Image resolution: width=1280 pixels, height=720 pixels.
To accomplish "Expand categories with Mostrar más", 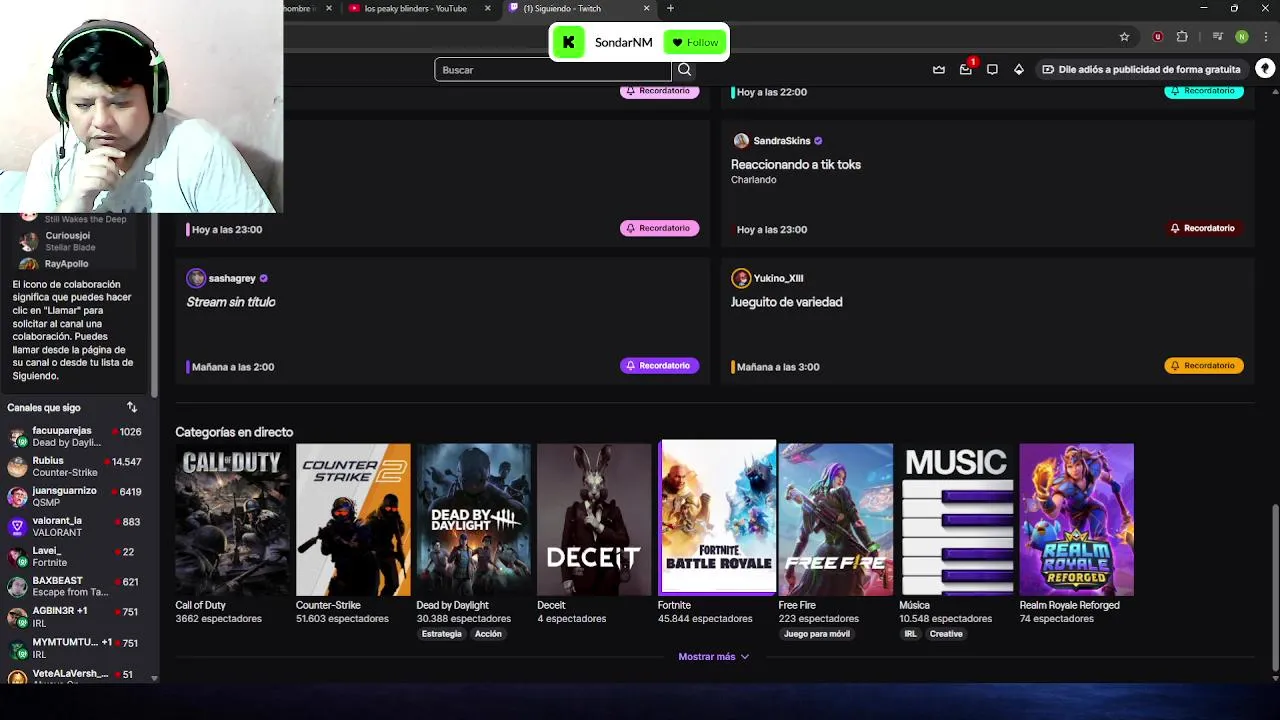I will click(713, 656).
